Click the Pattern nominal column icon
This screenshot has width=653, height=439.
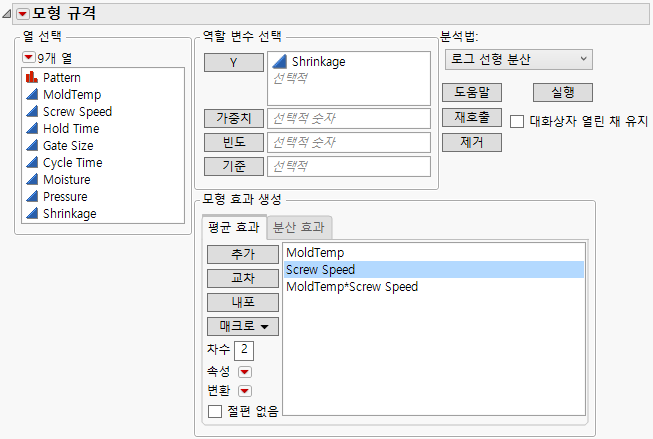32,77
